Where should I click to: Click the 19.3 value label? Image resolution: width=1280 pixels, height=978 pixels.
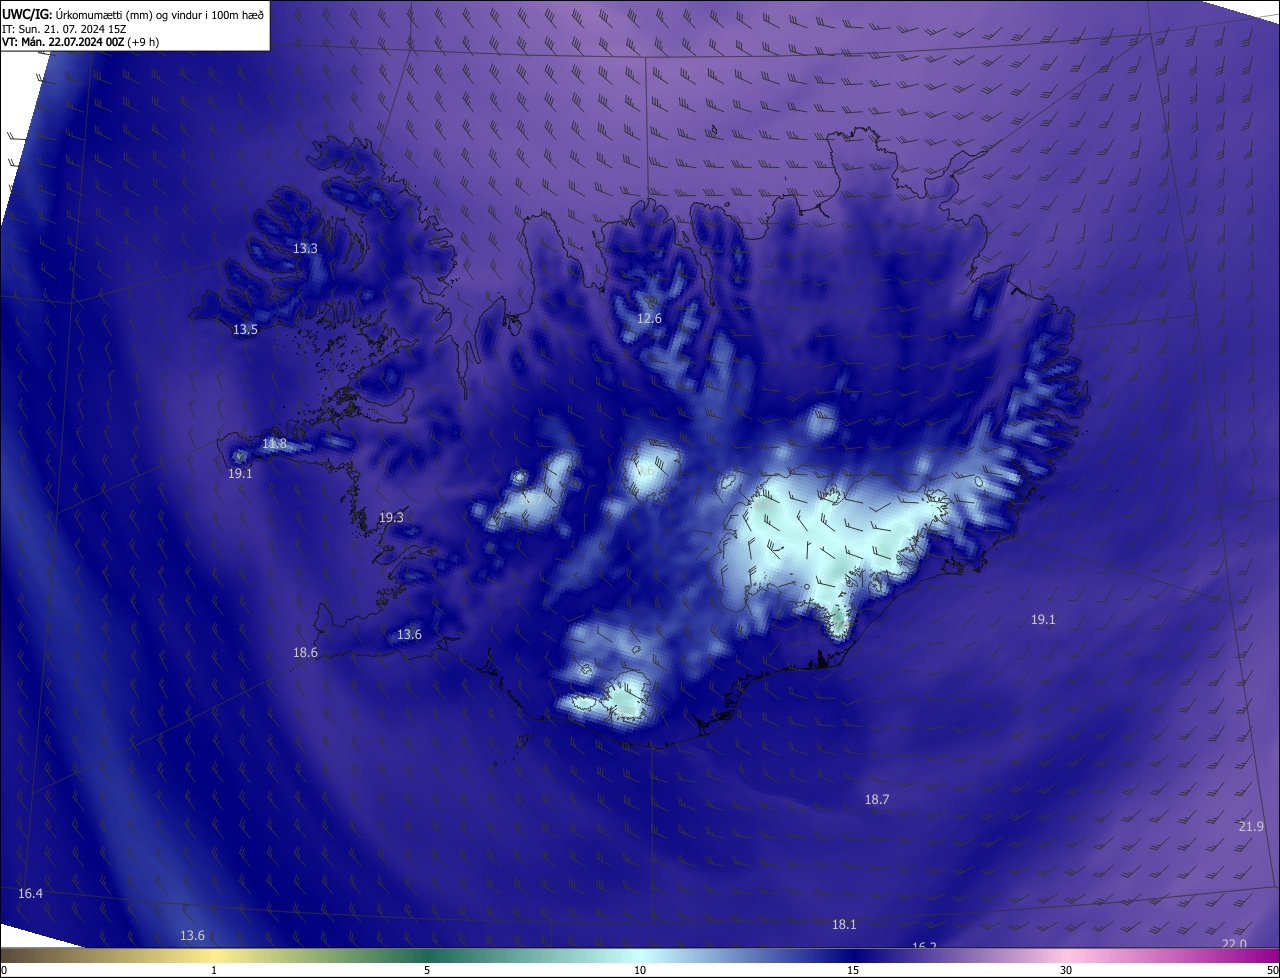391,517
